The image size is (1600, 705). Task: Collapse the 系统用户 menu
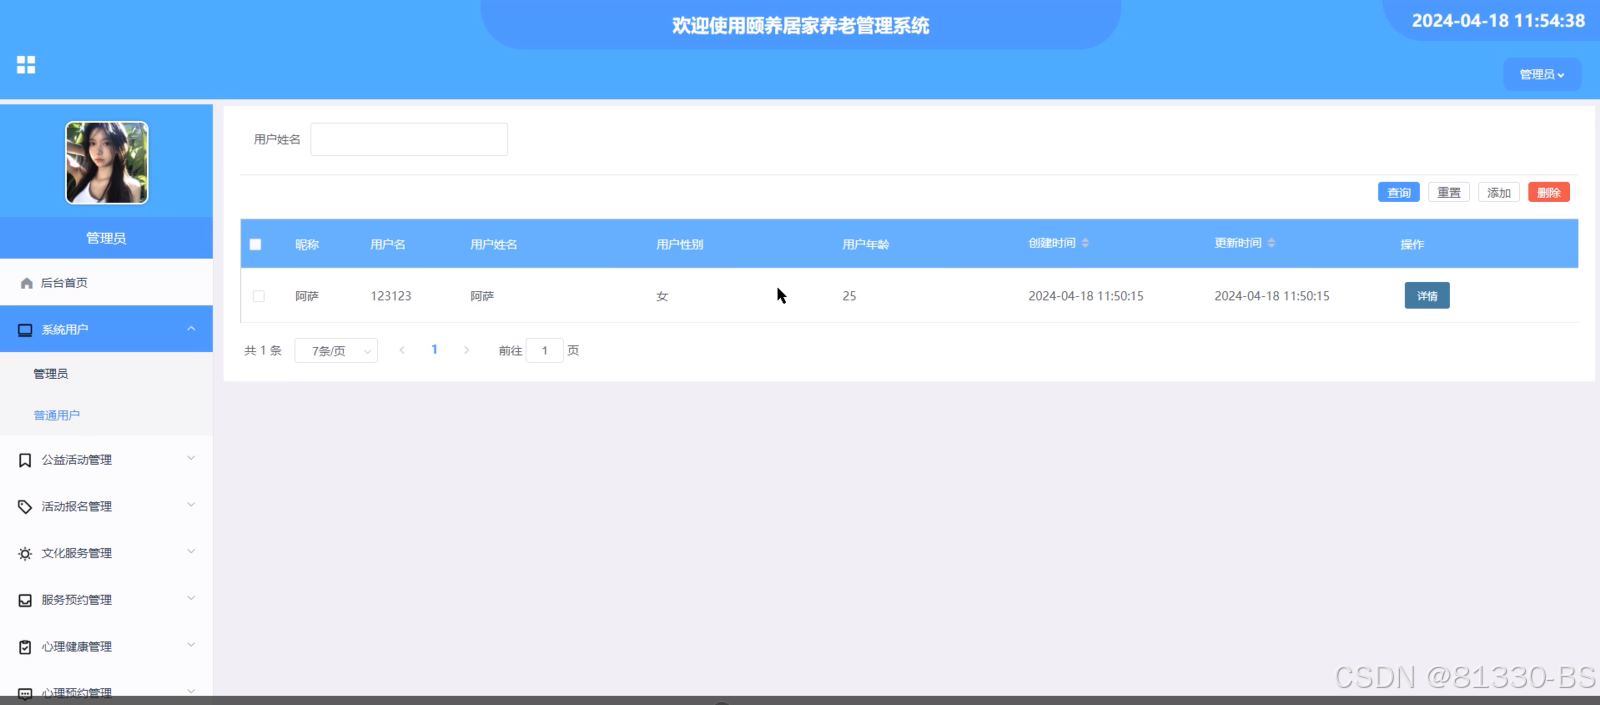coord(191,329)
